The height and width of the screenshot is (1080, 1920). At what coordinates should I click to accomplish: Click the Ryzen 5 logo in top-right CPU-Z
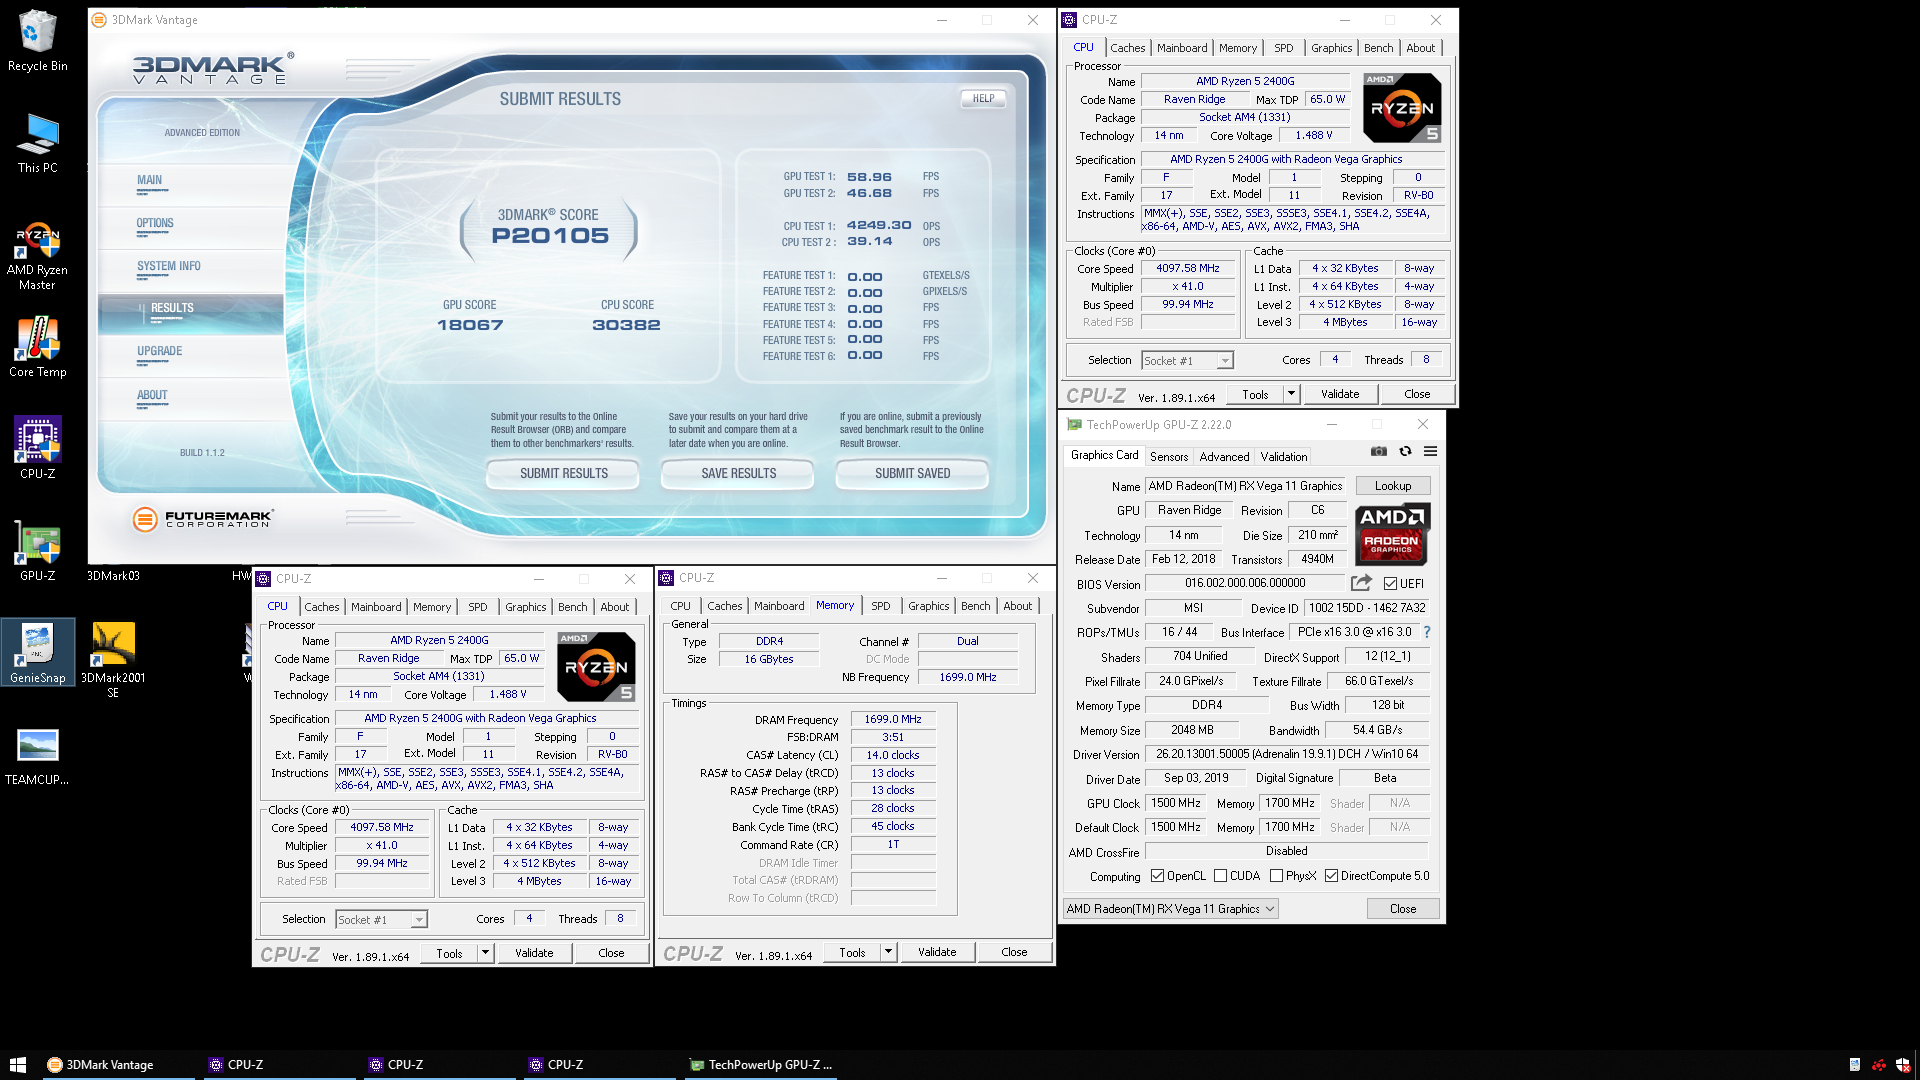(x=1402, y=107)
